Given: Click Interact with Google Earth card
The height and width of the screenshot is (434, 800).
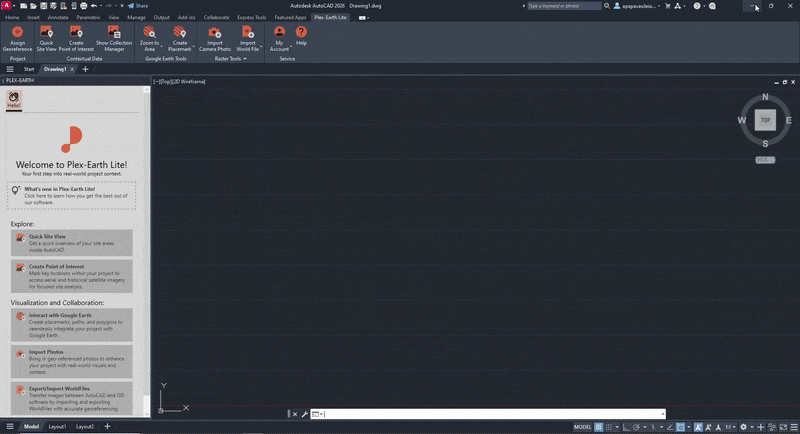Looking at the screenshot, I should coord(71,325).
